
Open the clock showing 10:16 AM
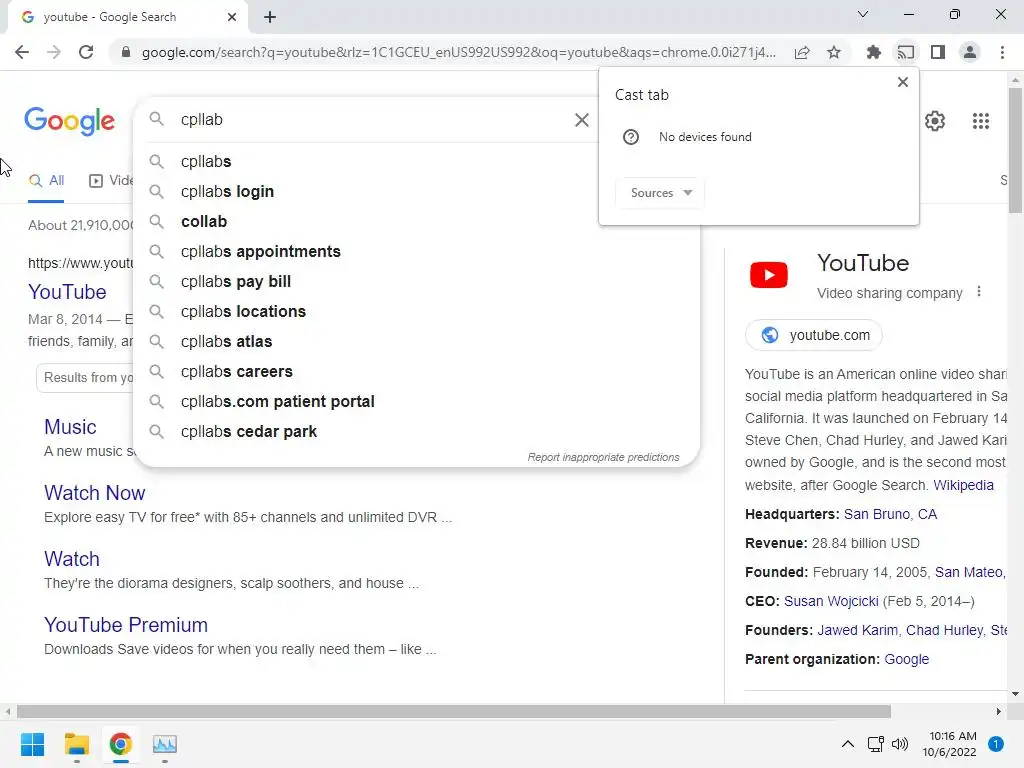(952, 744)
